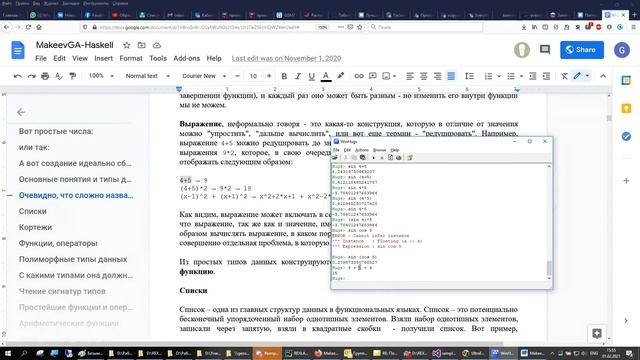
Task: Click the Undo icon in Docs toolbar
Action: coord(18,76)
